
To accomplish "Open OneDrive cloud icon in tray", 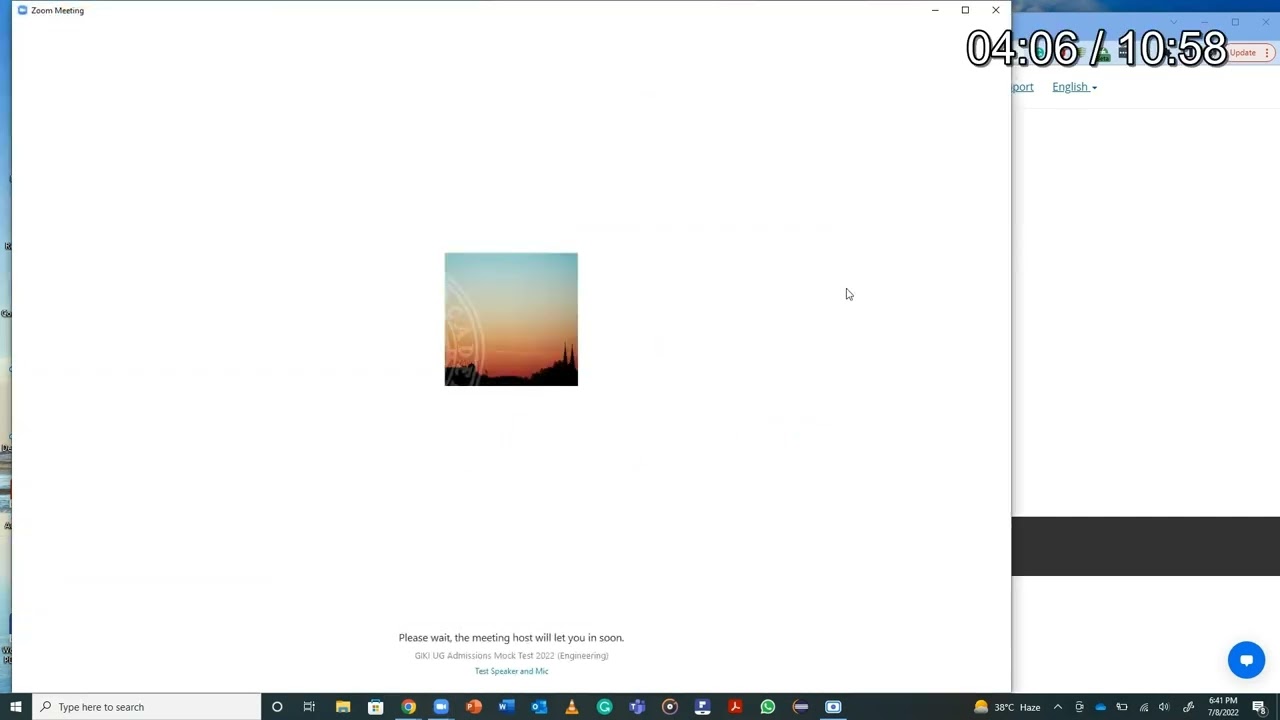I will coord(1101,707).
